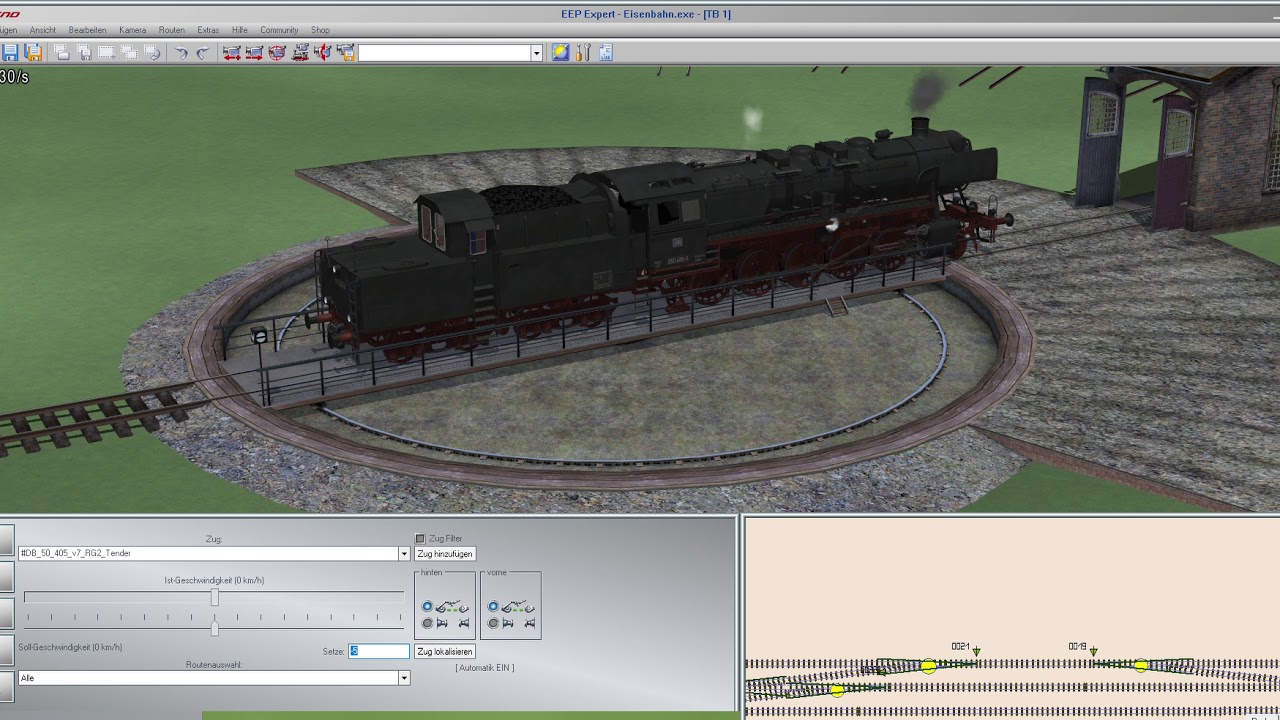Click the train camera target icon
Screen dimensions: 1280x720
tap(277, 52)
